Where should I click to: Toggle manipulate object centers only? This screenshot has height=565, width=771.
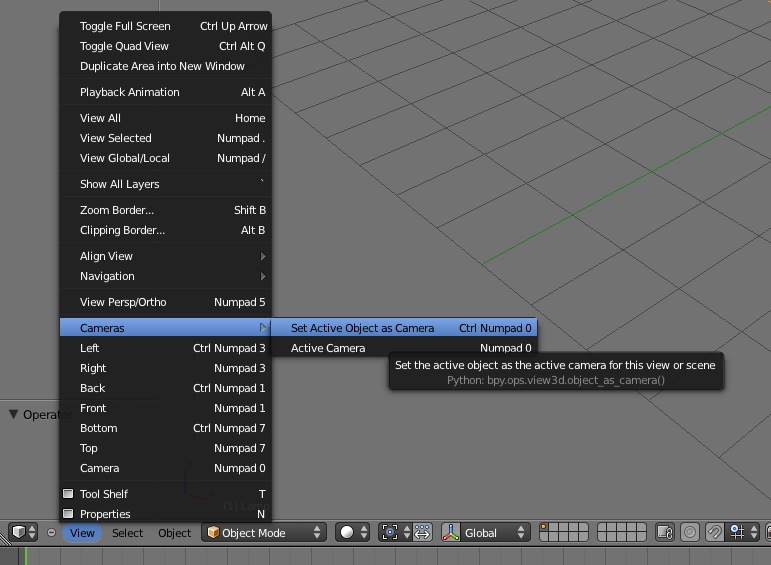(422, 533)
